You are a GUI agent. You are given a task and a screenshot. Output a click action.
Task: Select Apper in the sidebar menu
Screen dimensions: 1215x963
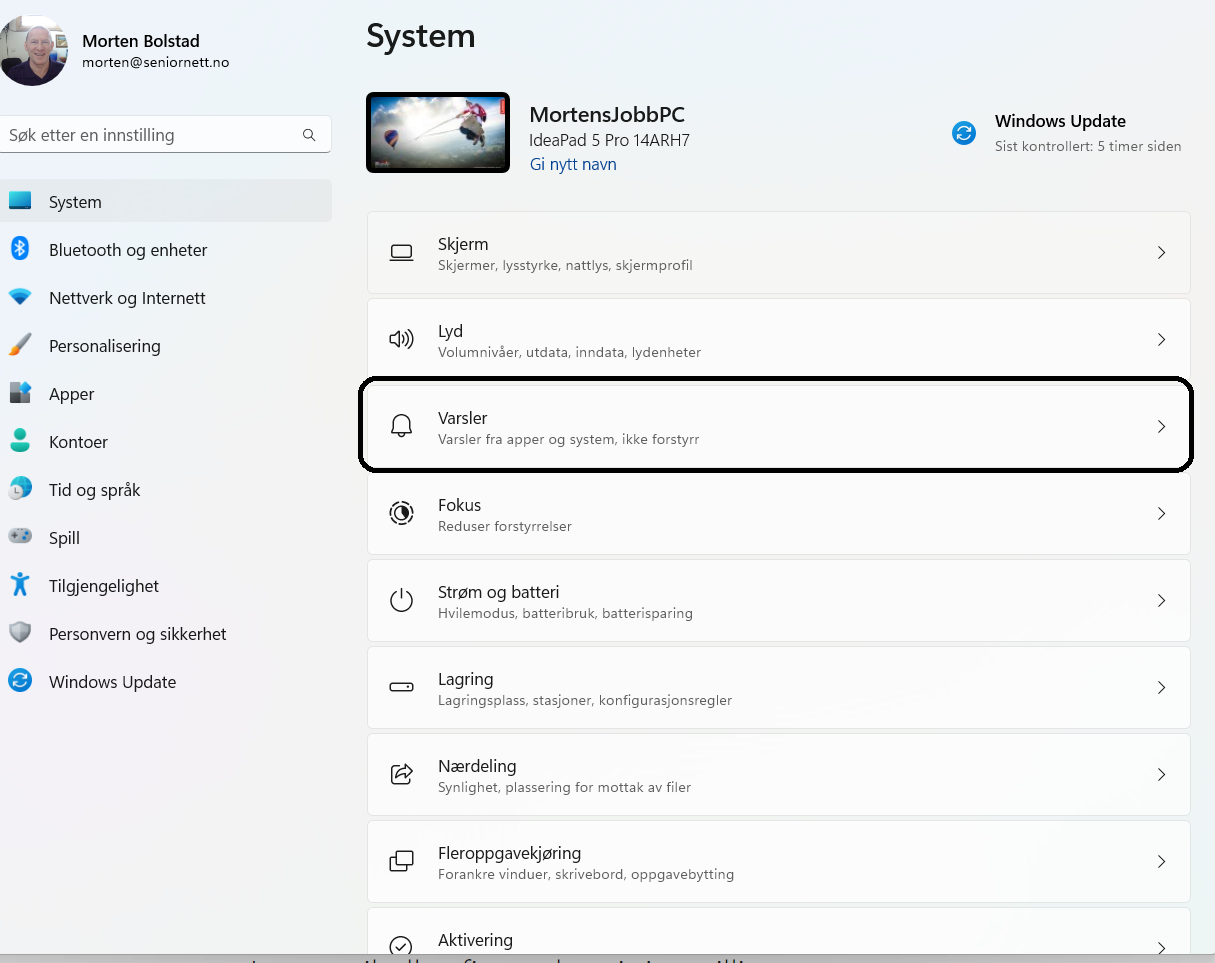coord(72,394)
